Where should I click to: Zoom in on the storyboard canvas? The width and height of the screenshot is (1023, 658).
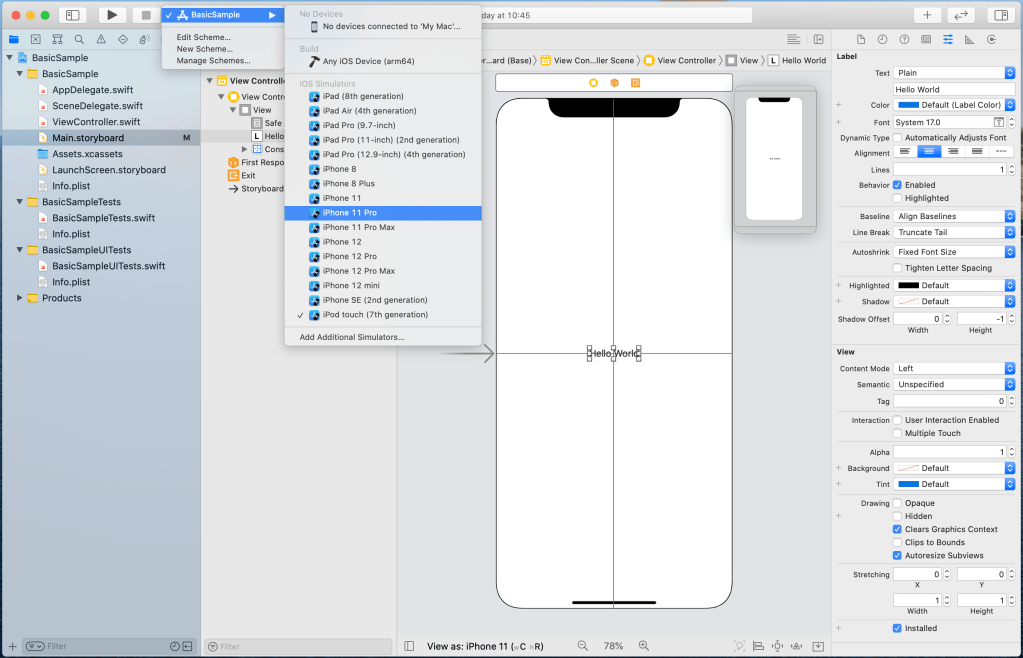click(644, 646)
